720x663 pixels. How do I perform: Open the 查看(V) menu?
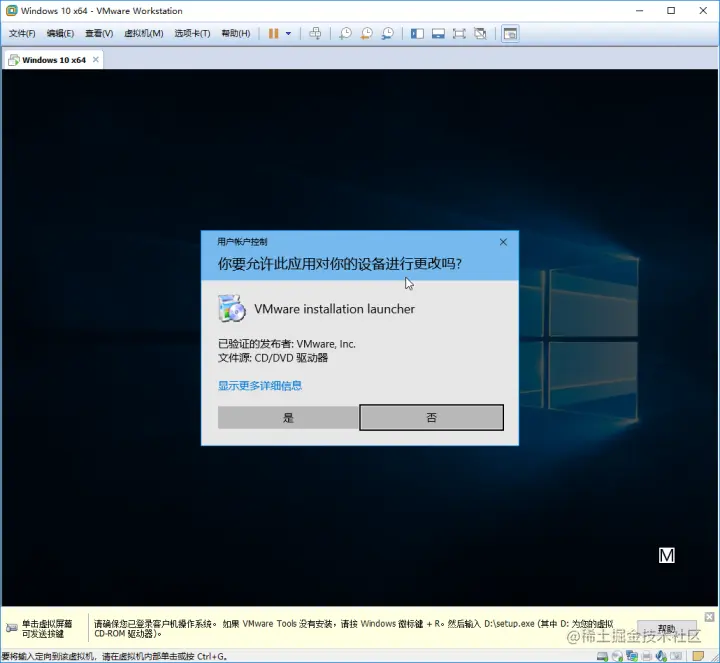pos(99,34)
